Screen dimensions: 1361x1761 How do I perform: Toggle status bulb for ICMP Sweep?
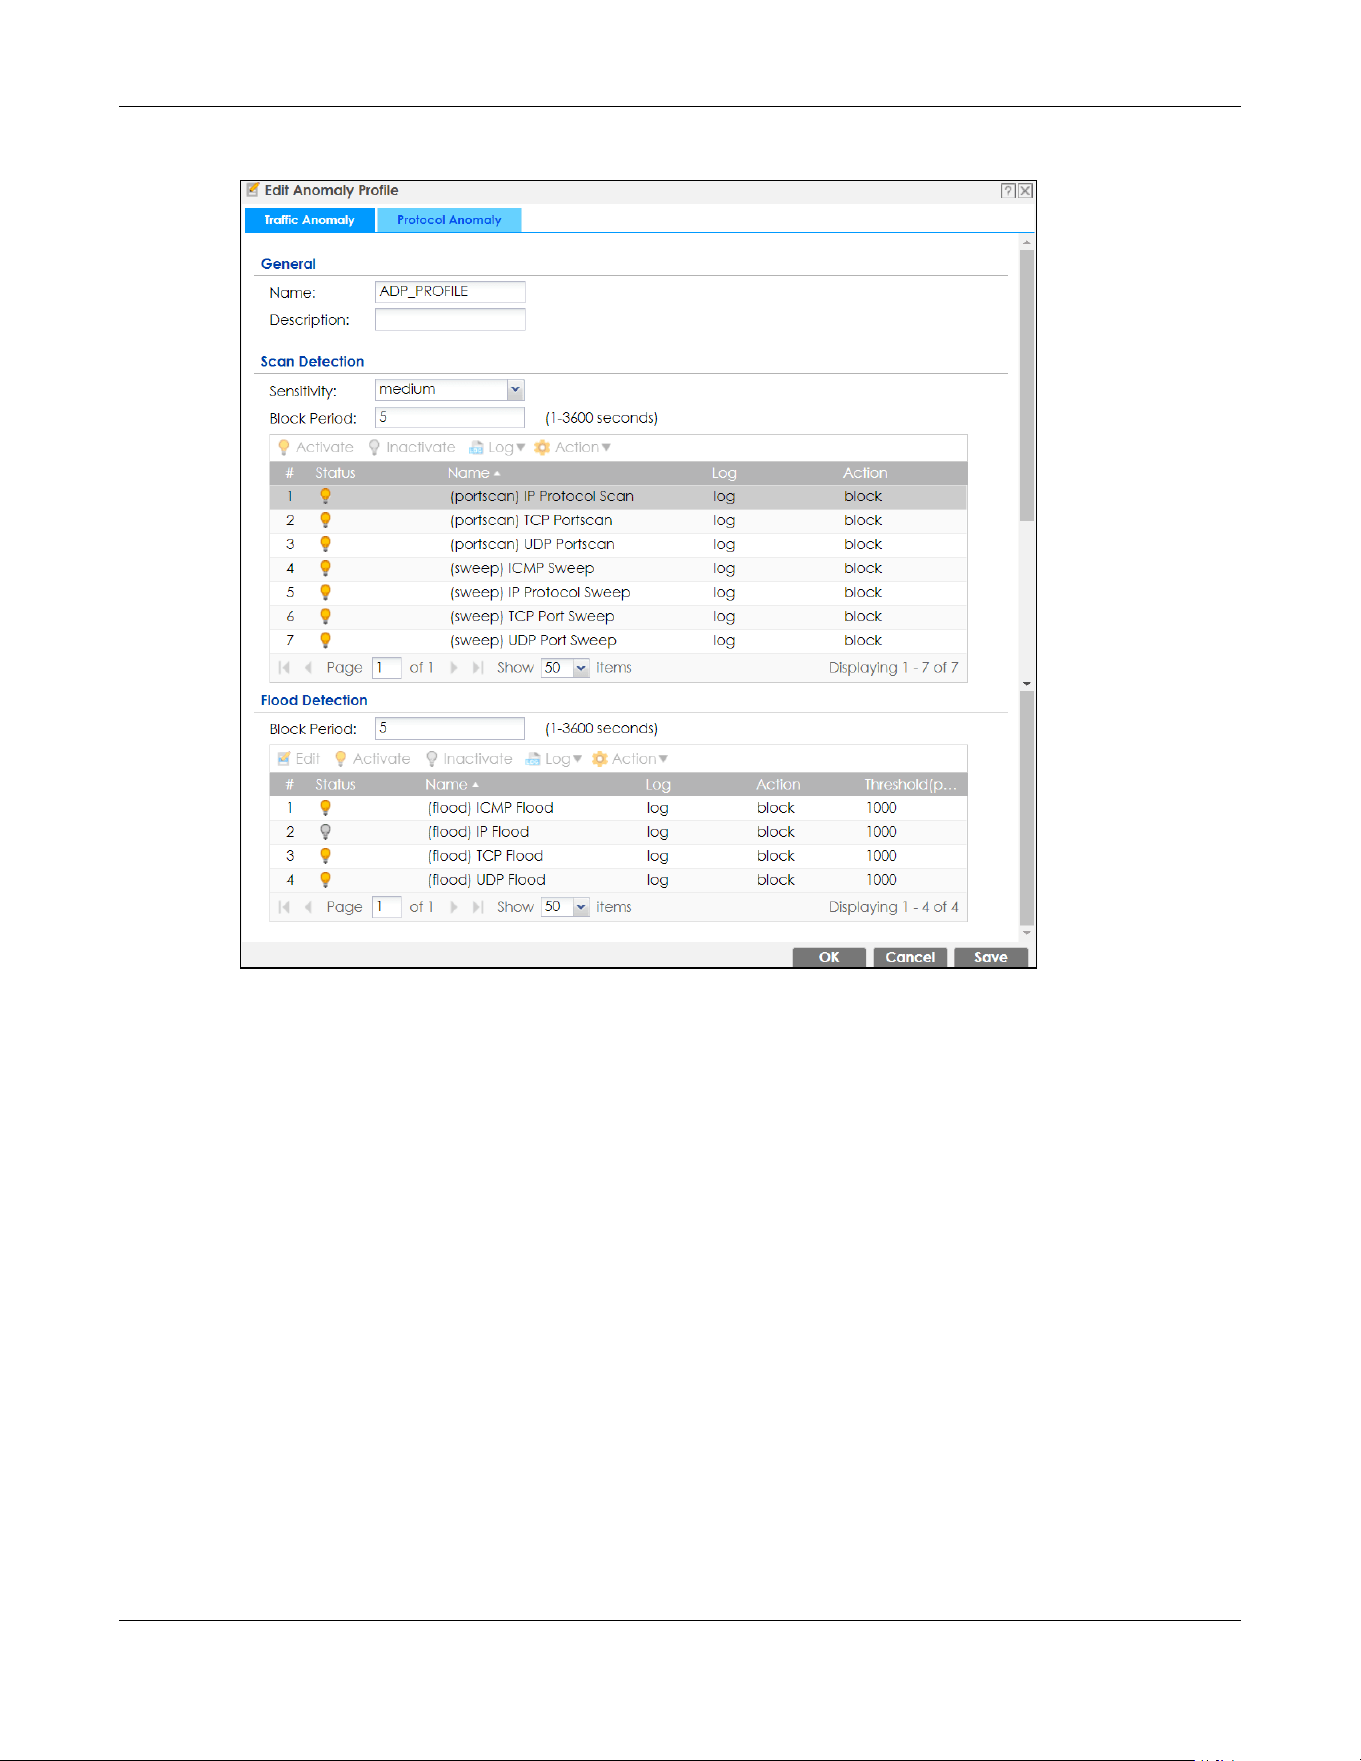pos(325,568)
